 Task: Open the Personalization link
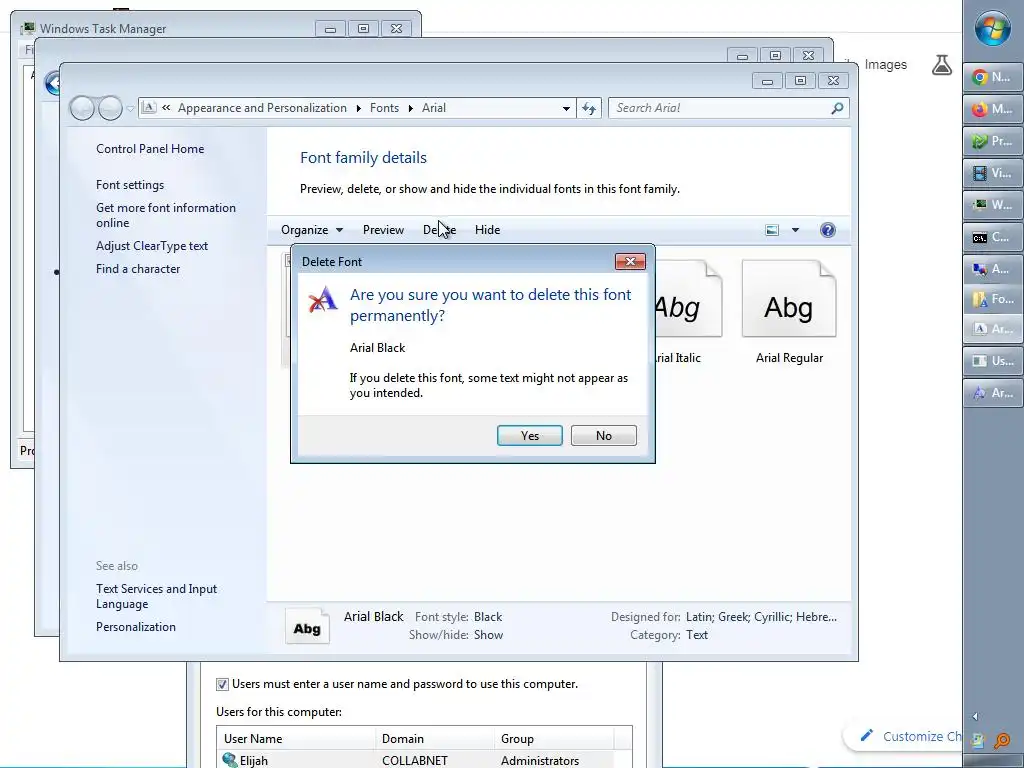tap(136, 627)
